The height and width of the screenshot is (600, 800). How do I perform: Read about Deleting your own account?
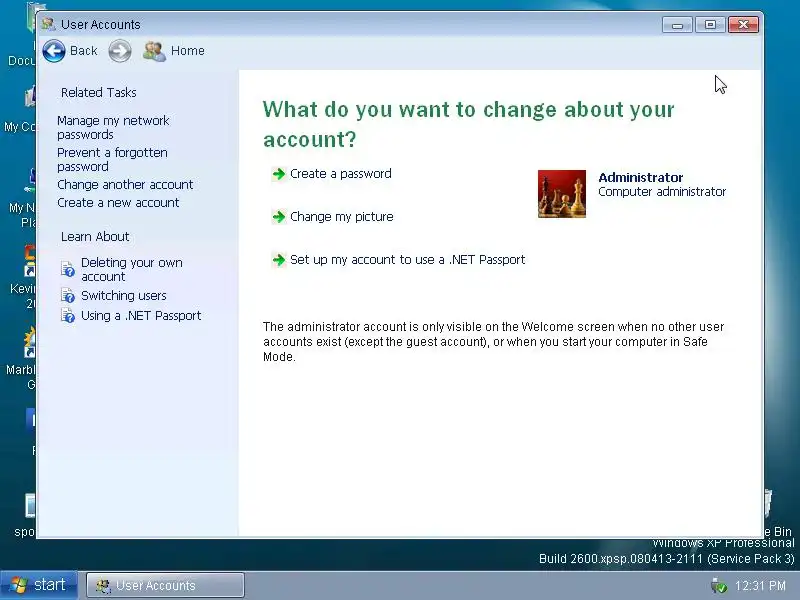click(x=132, y=269)
